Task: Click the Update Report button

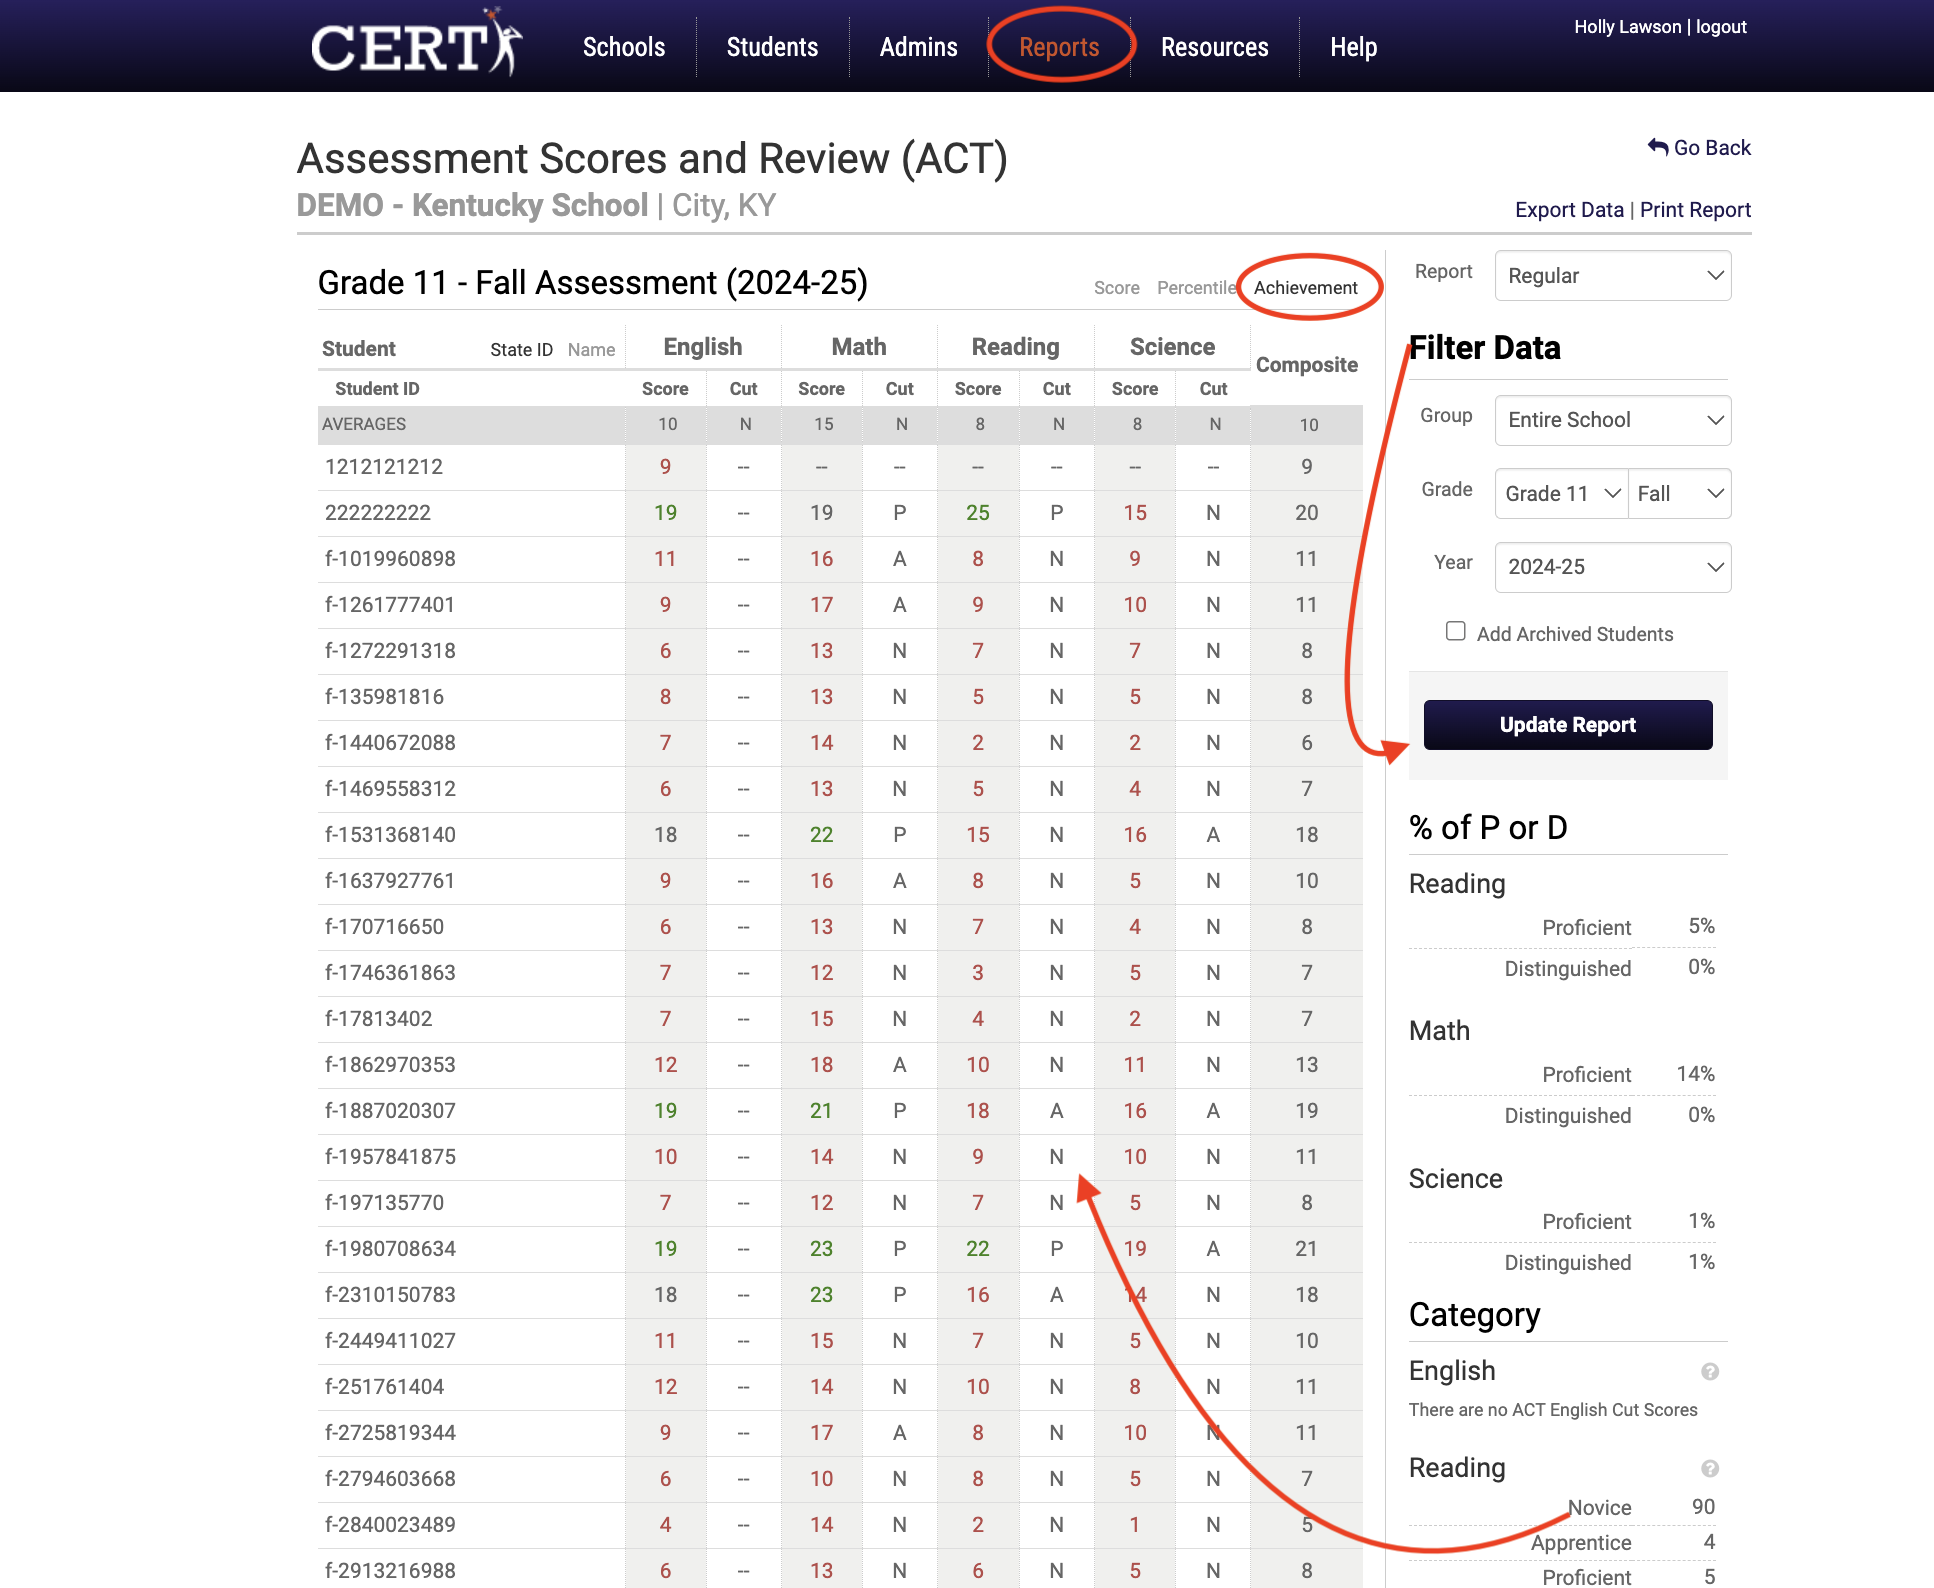Action: click(x=1566, y=724)
